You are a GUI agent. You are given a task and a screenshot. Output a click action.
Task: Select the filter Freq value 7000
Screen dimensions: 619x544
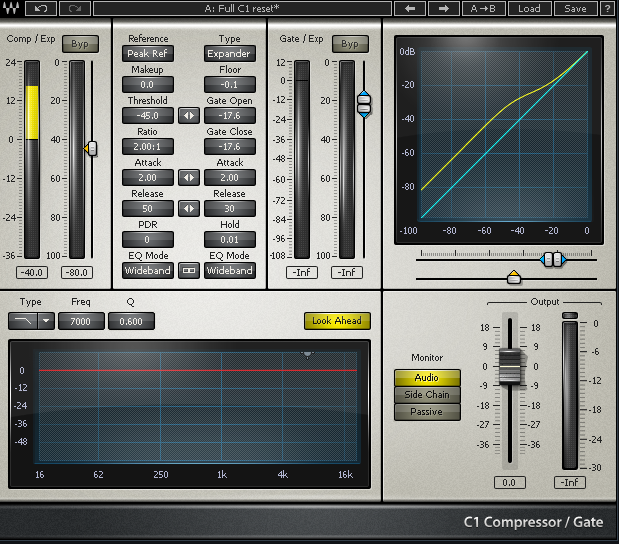(81, 321)
